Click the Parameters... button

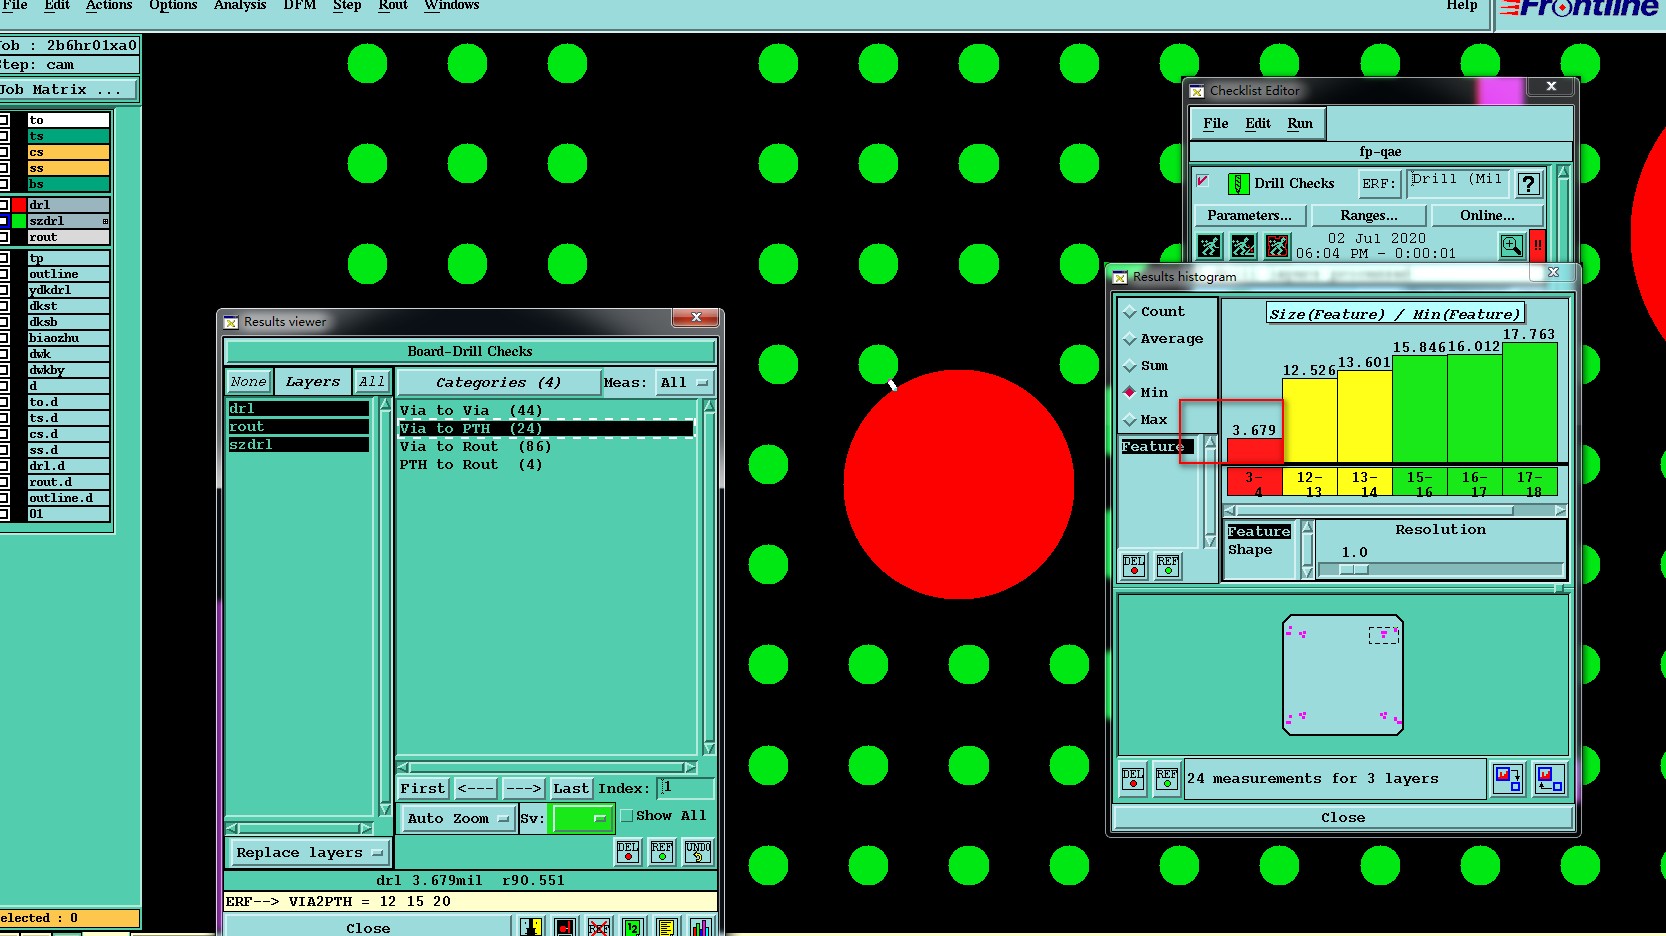click(1249, 215)
